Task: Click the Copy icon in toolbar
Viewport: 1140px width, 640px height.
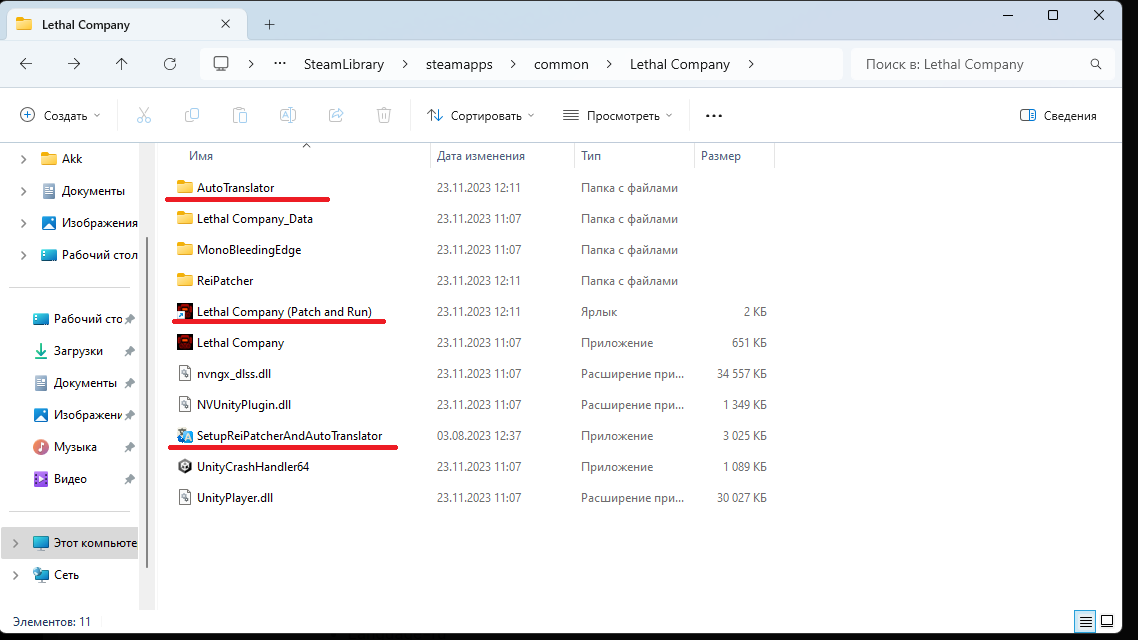Action: coord(192,115)
